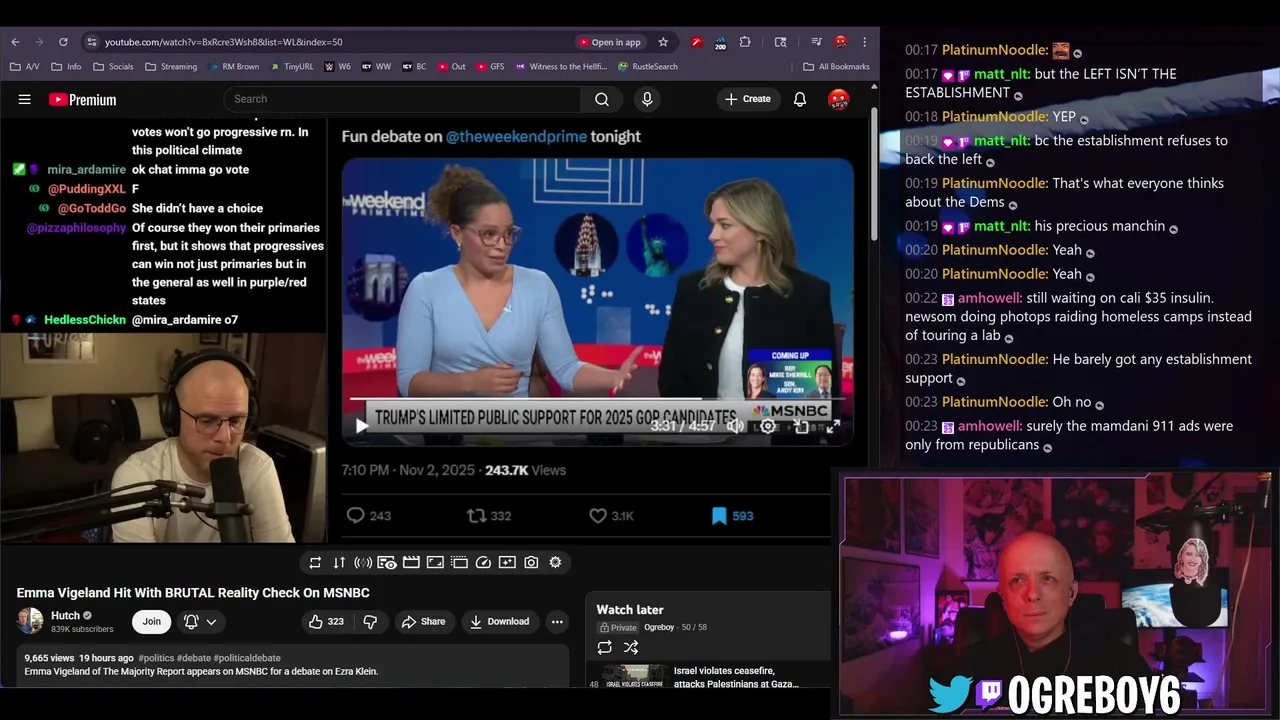This screenshot has width=1280, height=720.
Task: Open the enhancer settings gear below video
Action: coord(555,562)
